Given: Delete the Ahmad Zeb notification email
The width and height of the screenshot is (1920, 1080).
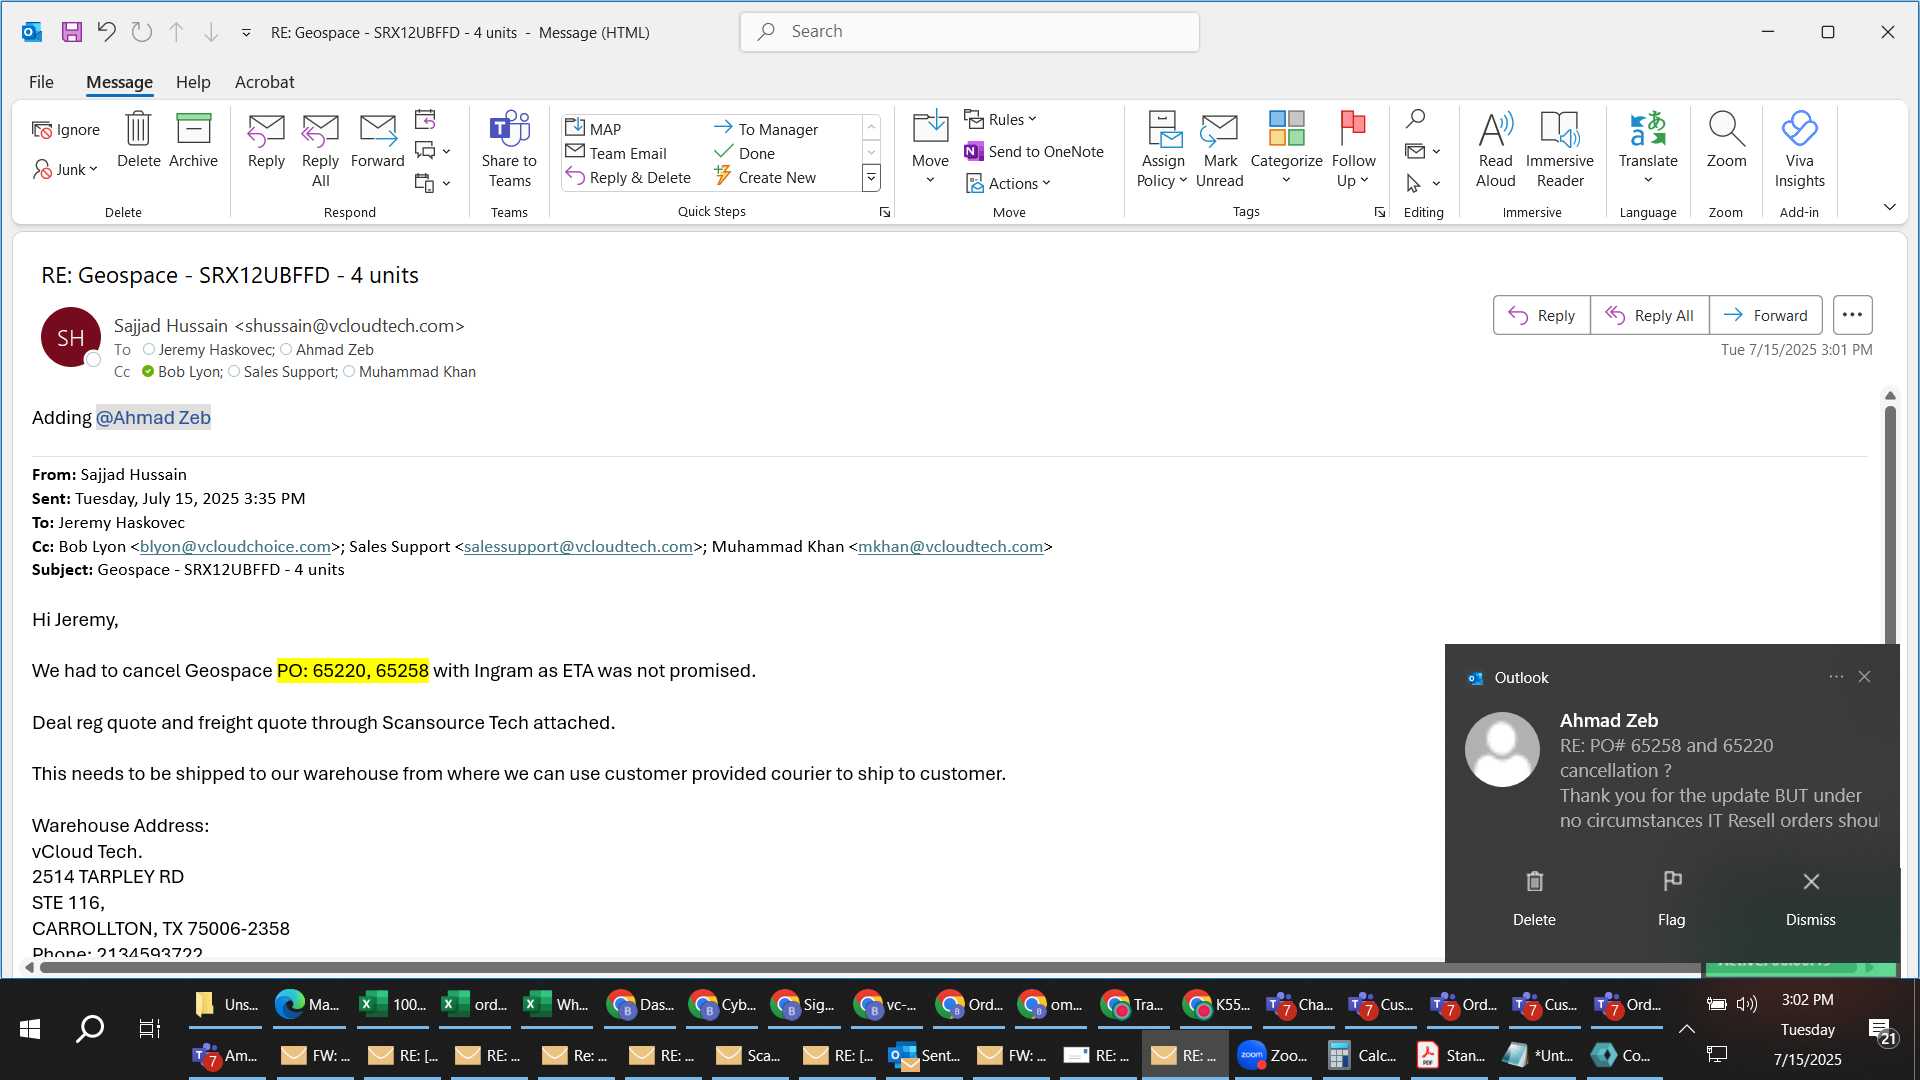Looking at the screenshot, I should 1534,897.
